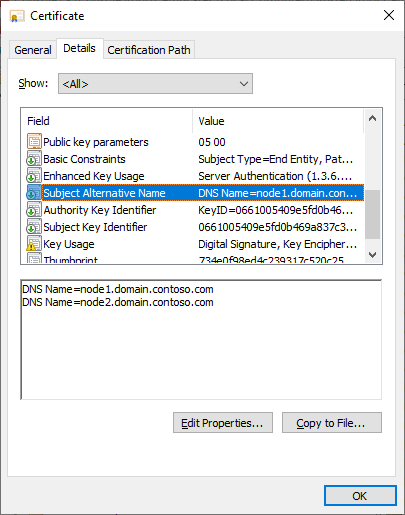This screenshot has height=515, width=405.
Task: Click the Enhanced Key Usage extension icon
Action: click(x=34, y=176)
